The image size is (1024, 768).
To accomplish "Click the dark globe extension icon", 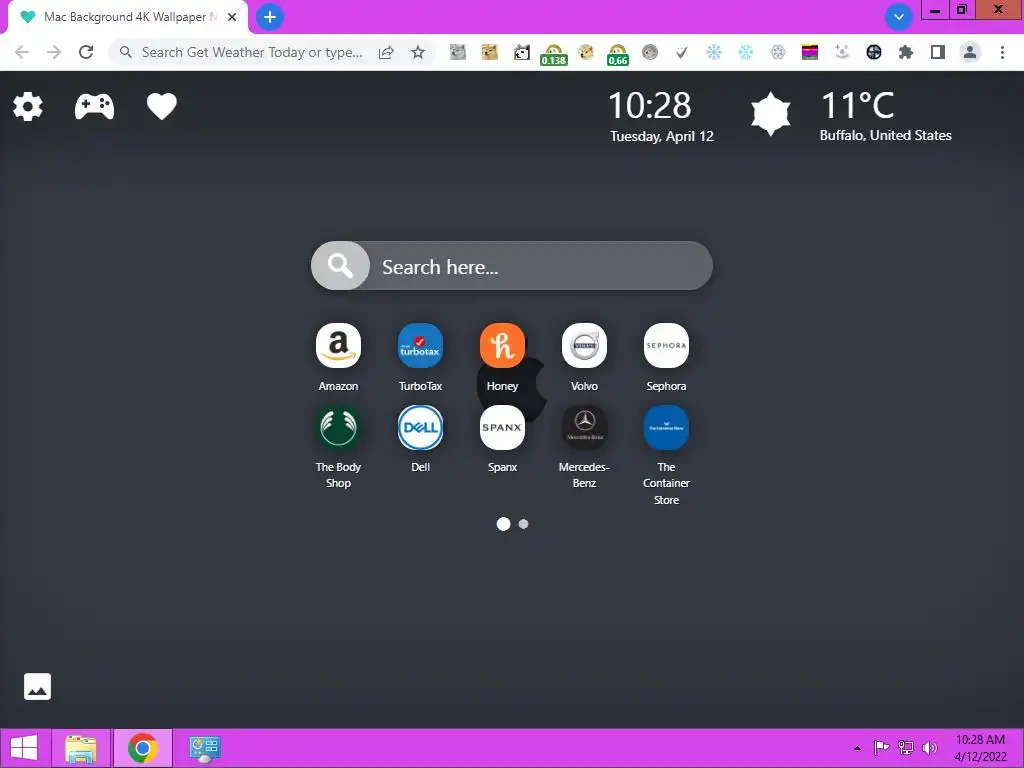I will [x=874, y=52].
